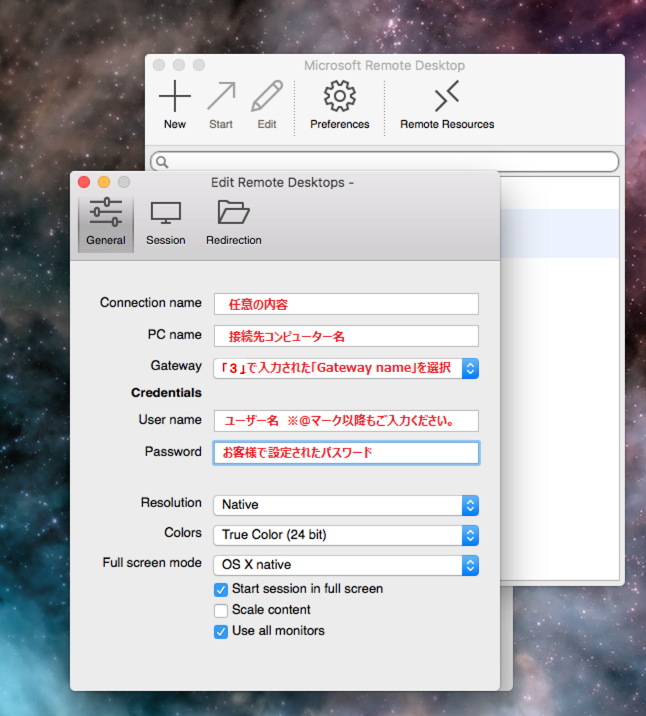Switch to the Redirection tab

click(234, 223)
